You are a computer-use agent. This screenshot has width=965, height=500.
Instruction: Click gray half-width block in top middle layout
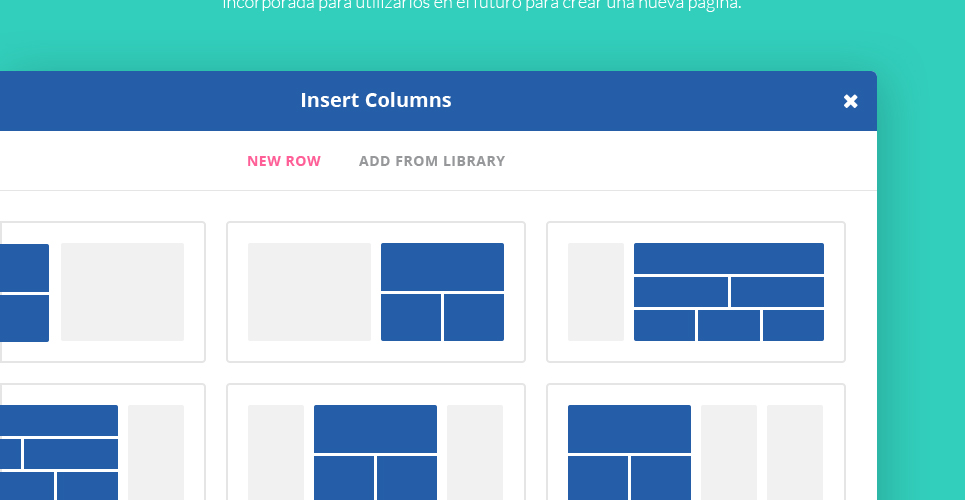click(x=310, y=292)
